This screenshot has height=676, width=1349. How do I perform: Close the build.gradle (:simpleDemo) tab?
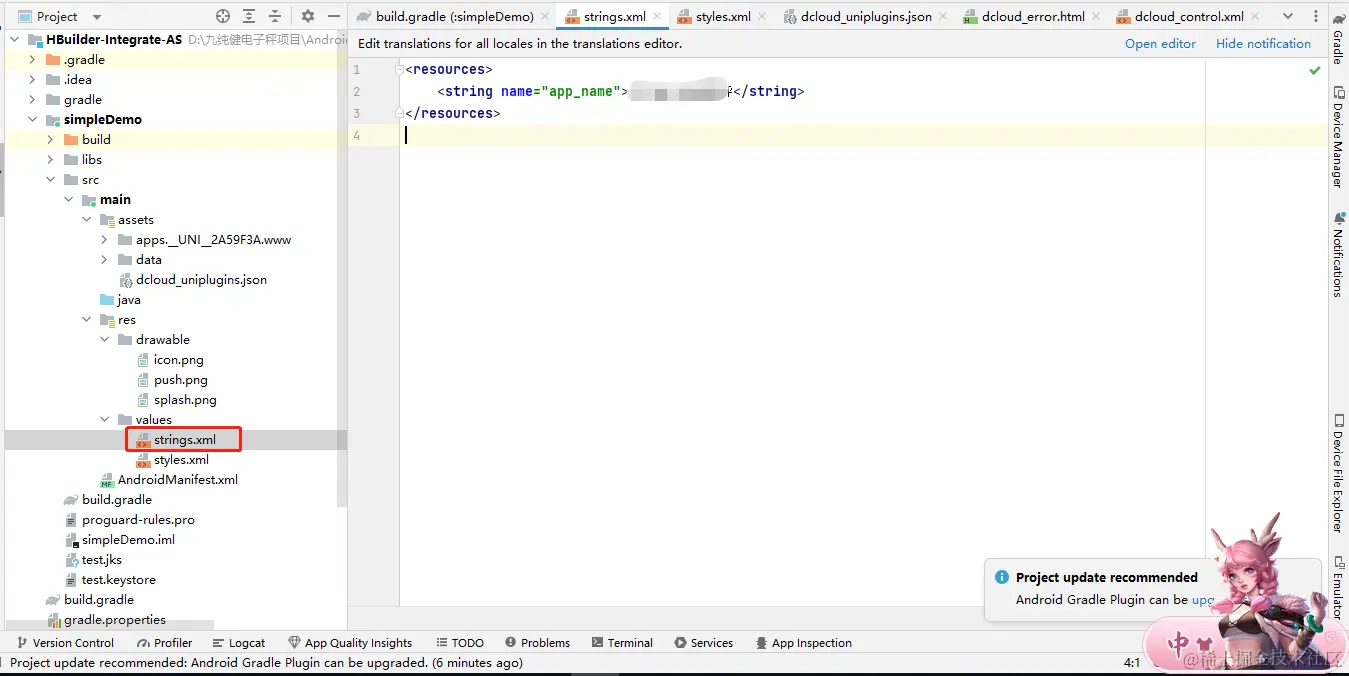point(546,17)
